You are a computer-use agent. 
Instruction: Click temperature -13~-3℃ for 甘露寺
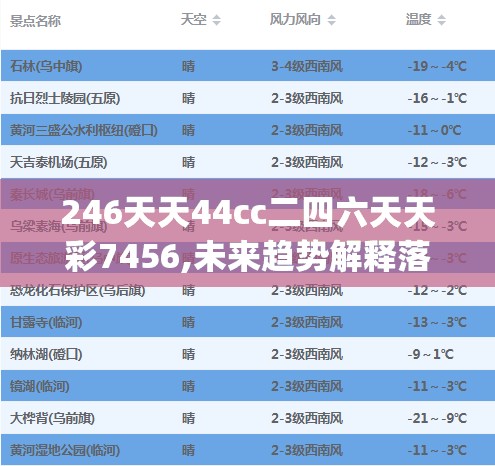(x=437, y=322)
